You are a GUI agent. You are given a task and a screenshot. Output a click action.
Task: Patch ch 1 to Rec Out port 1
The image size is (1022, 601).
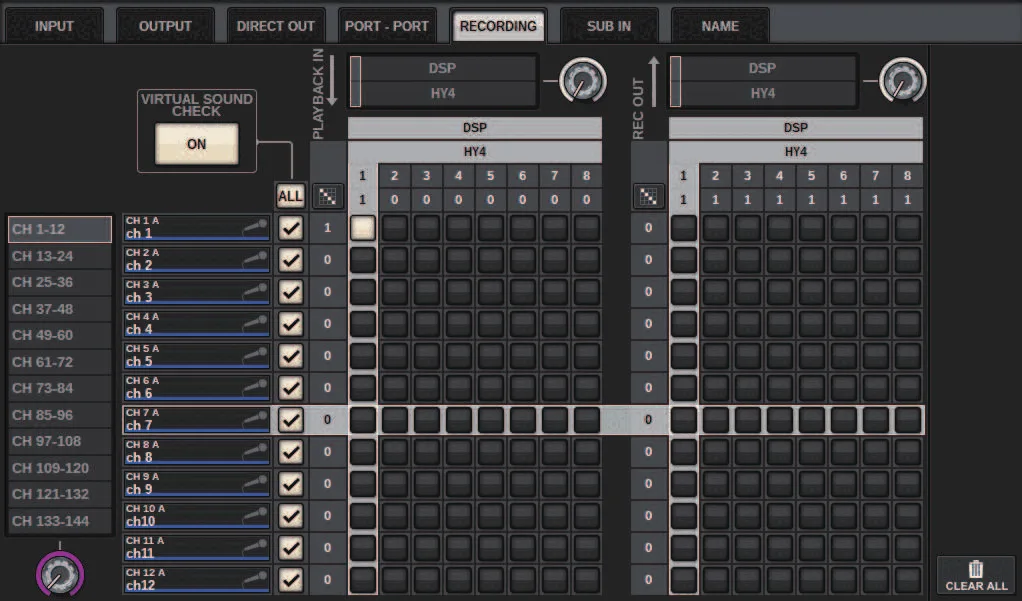[683, 228]
